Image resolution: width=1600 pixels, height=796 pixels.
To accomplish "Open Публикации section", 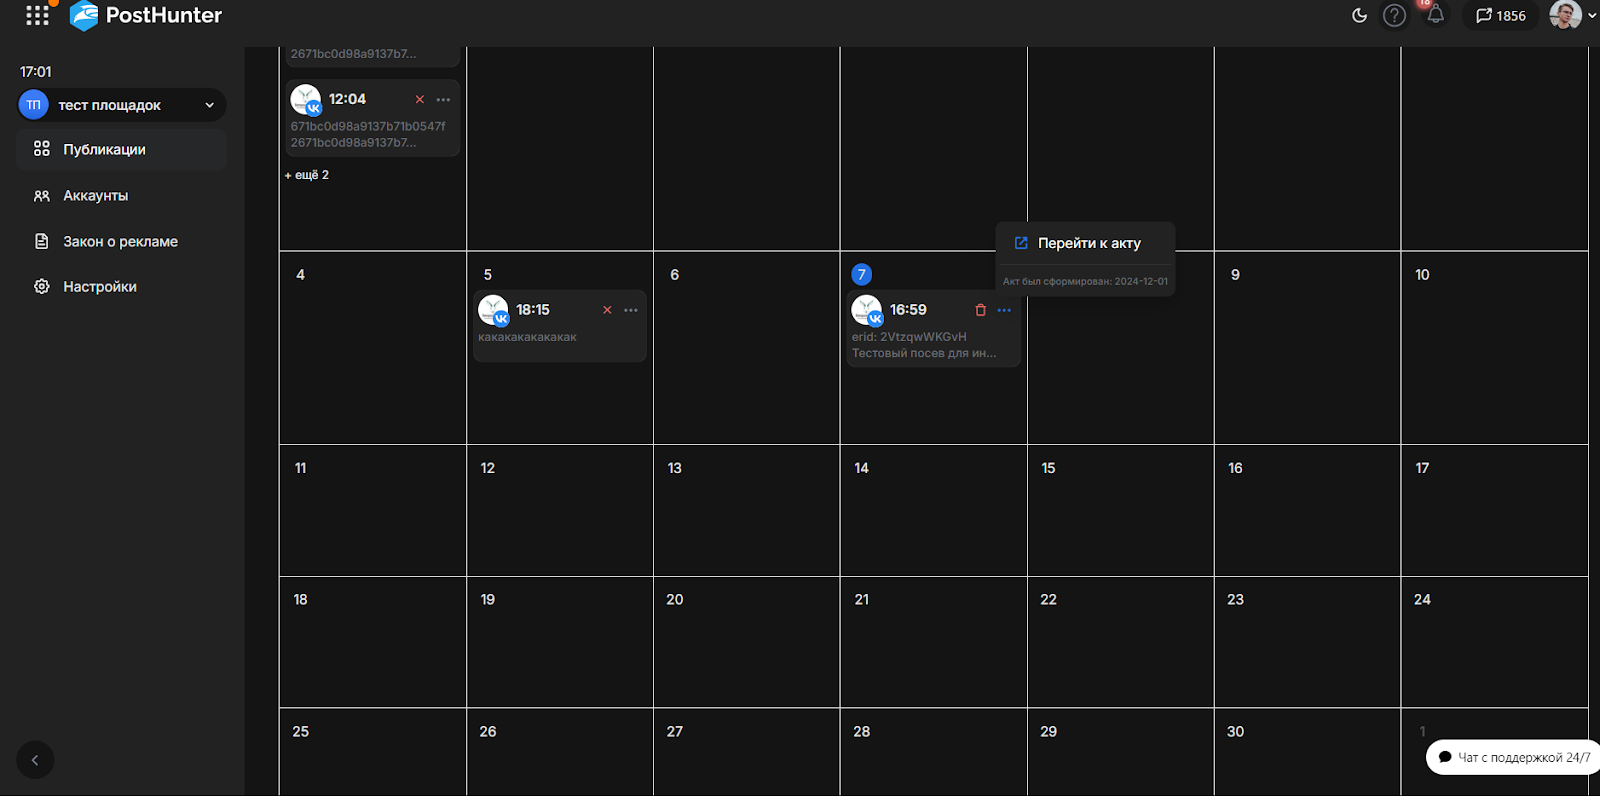I will click(122, 149).
